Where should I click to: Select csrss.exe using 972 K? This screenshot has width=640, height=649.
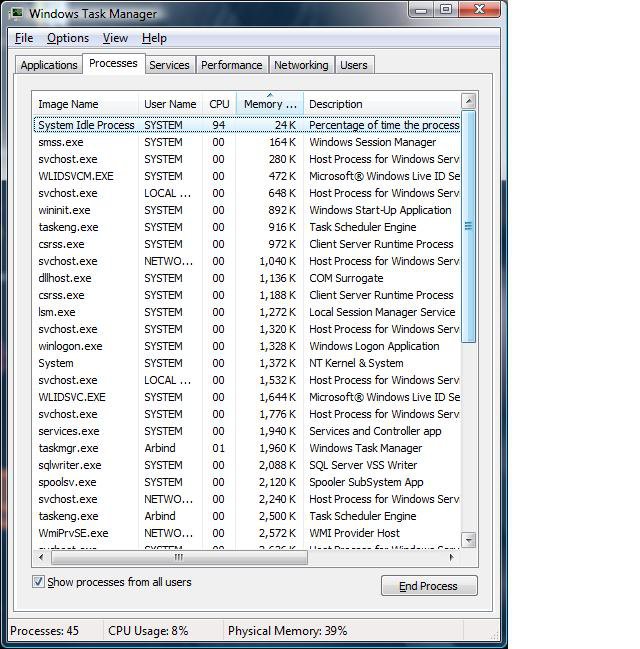coord(247,244)
